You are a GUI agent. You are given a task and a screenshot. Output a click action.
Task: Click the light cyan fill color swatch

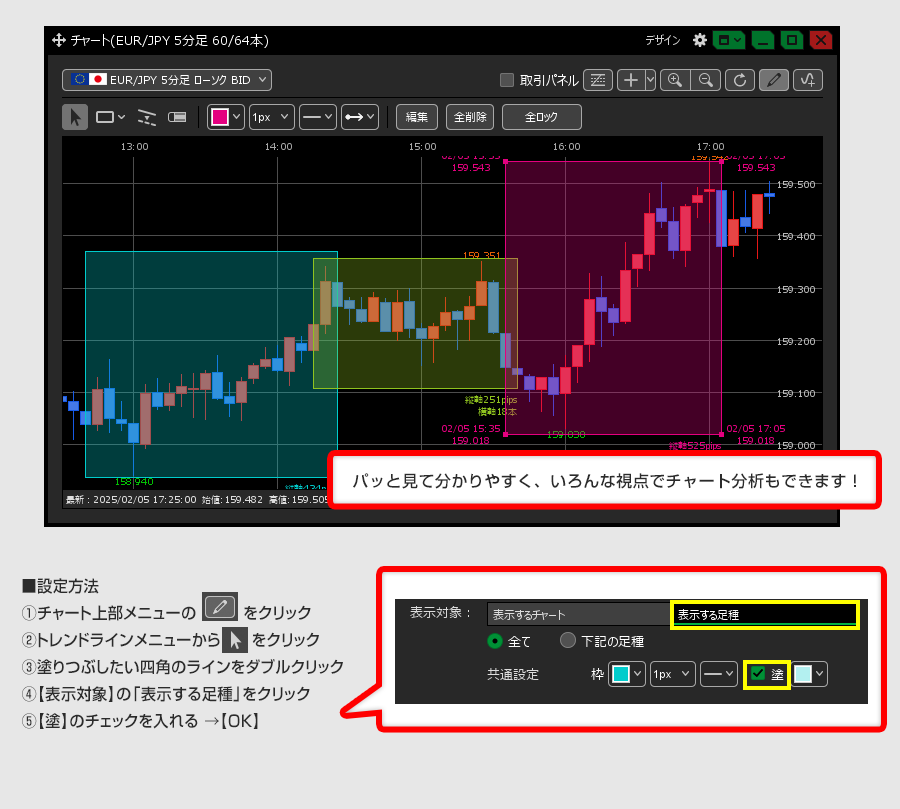[x=802, y=674]
